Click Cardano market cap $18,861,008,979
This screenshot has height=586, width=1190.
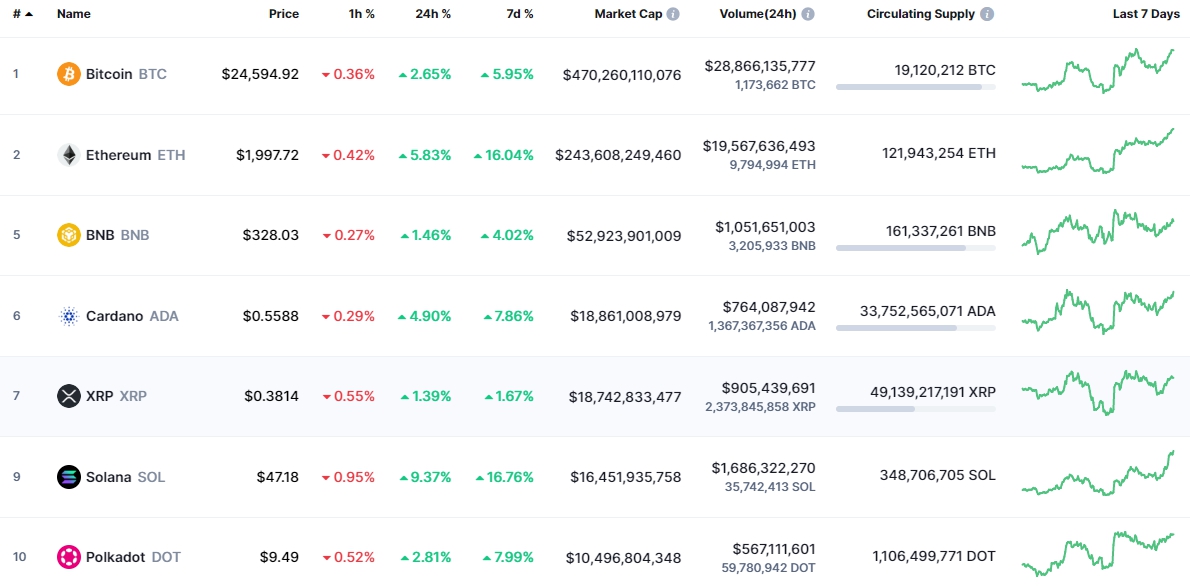(626, 316)
